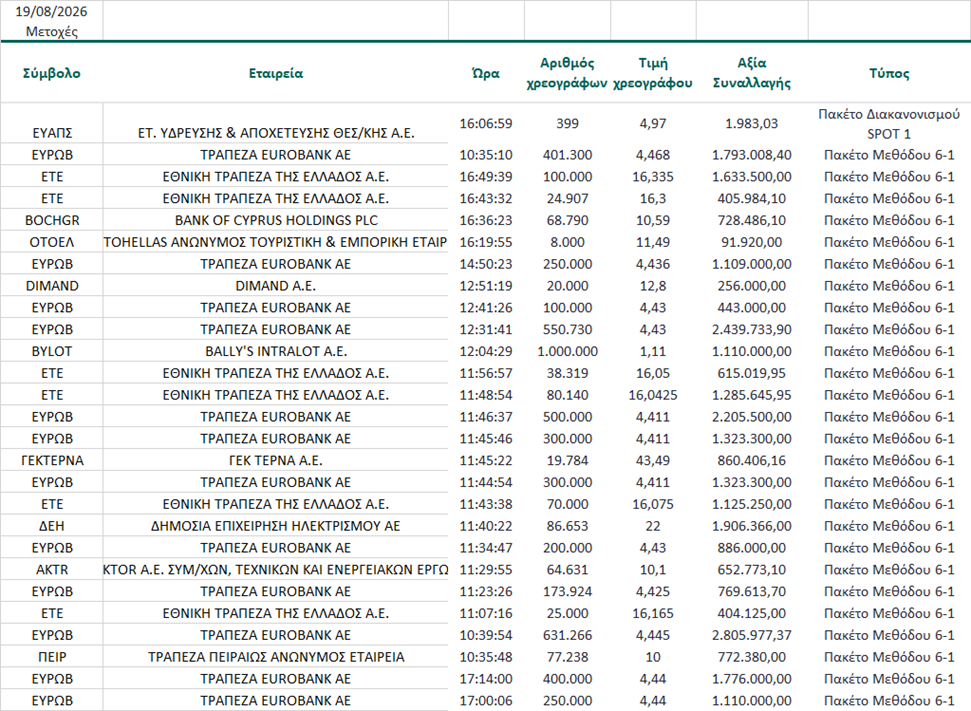Select the price 4,468
Screen dimensions: 971x711
(653, 155)
